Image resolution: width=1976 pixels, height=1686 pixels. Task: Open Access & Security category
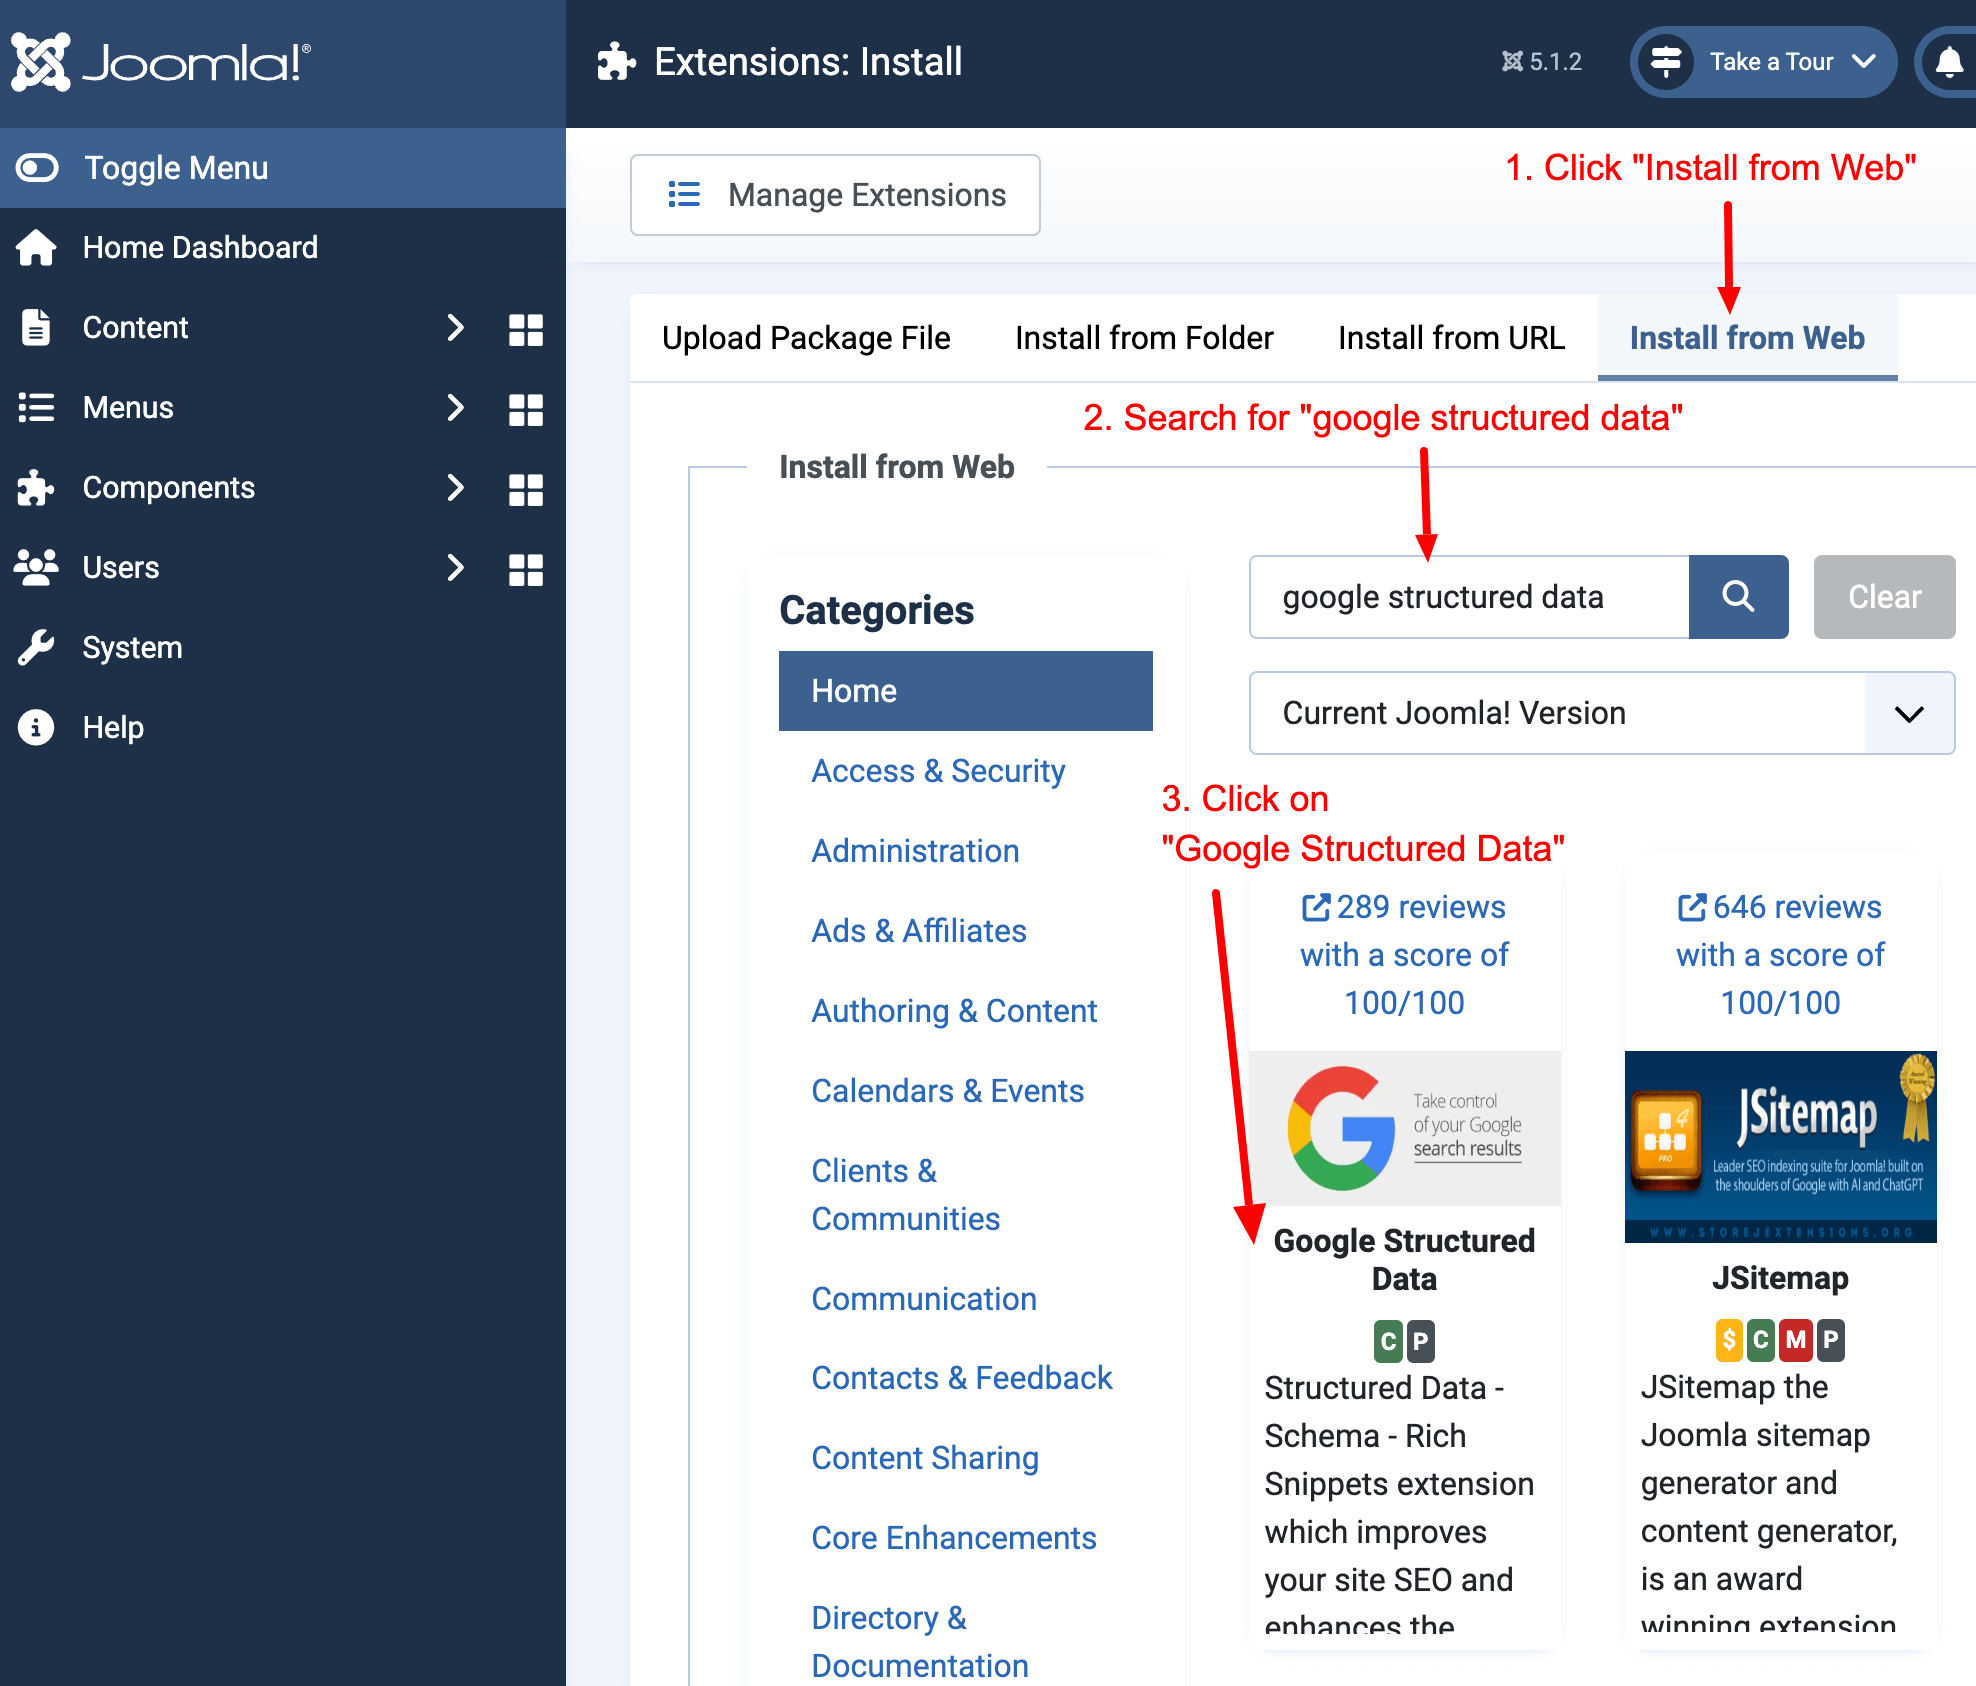(x=938, y=771)
